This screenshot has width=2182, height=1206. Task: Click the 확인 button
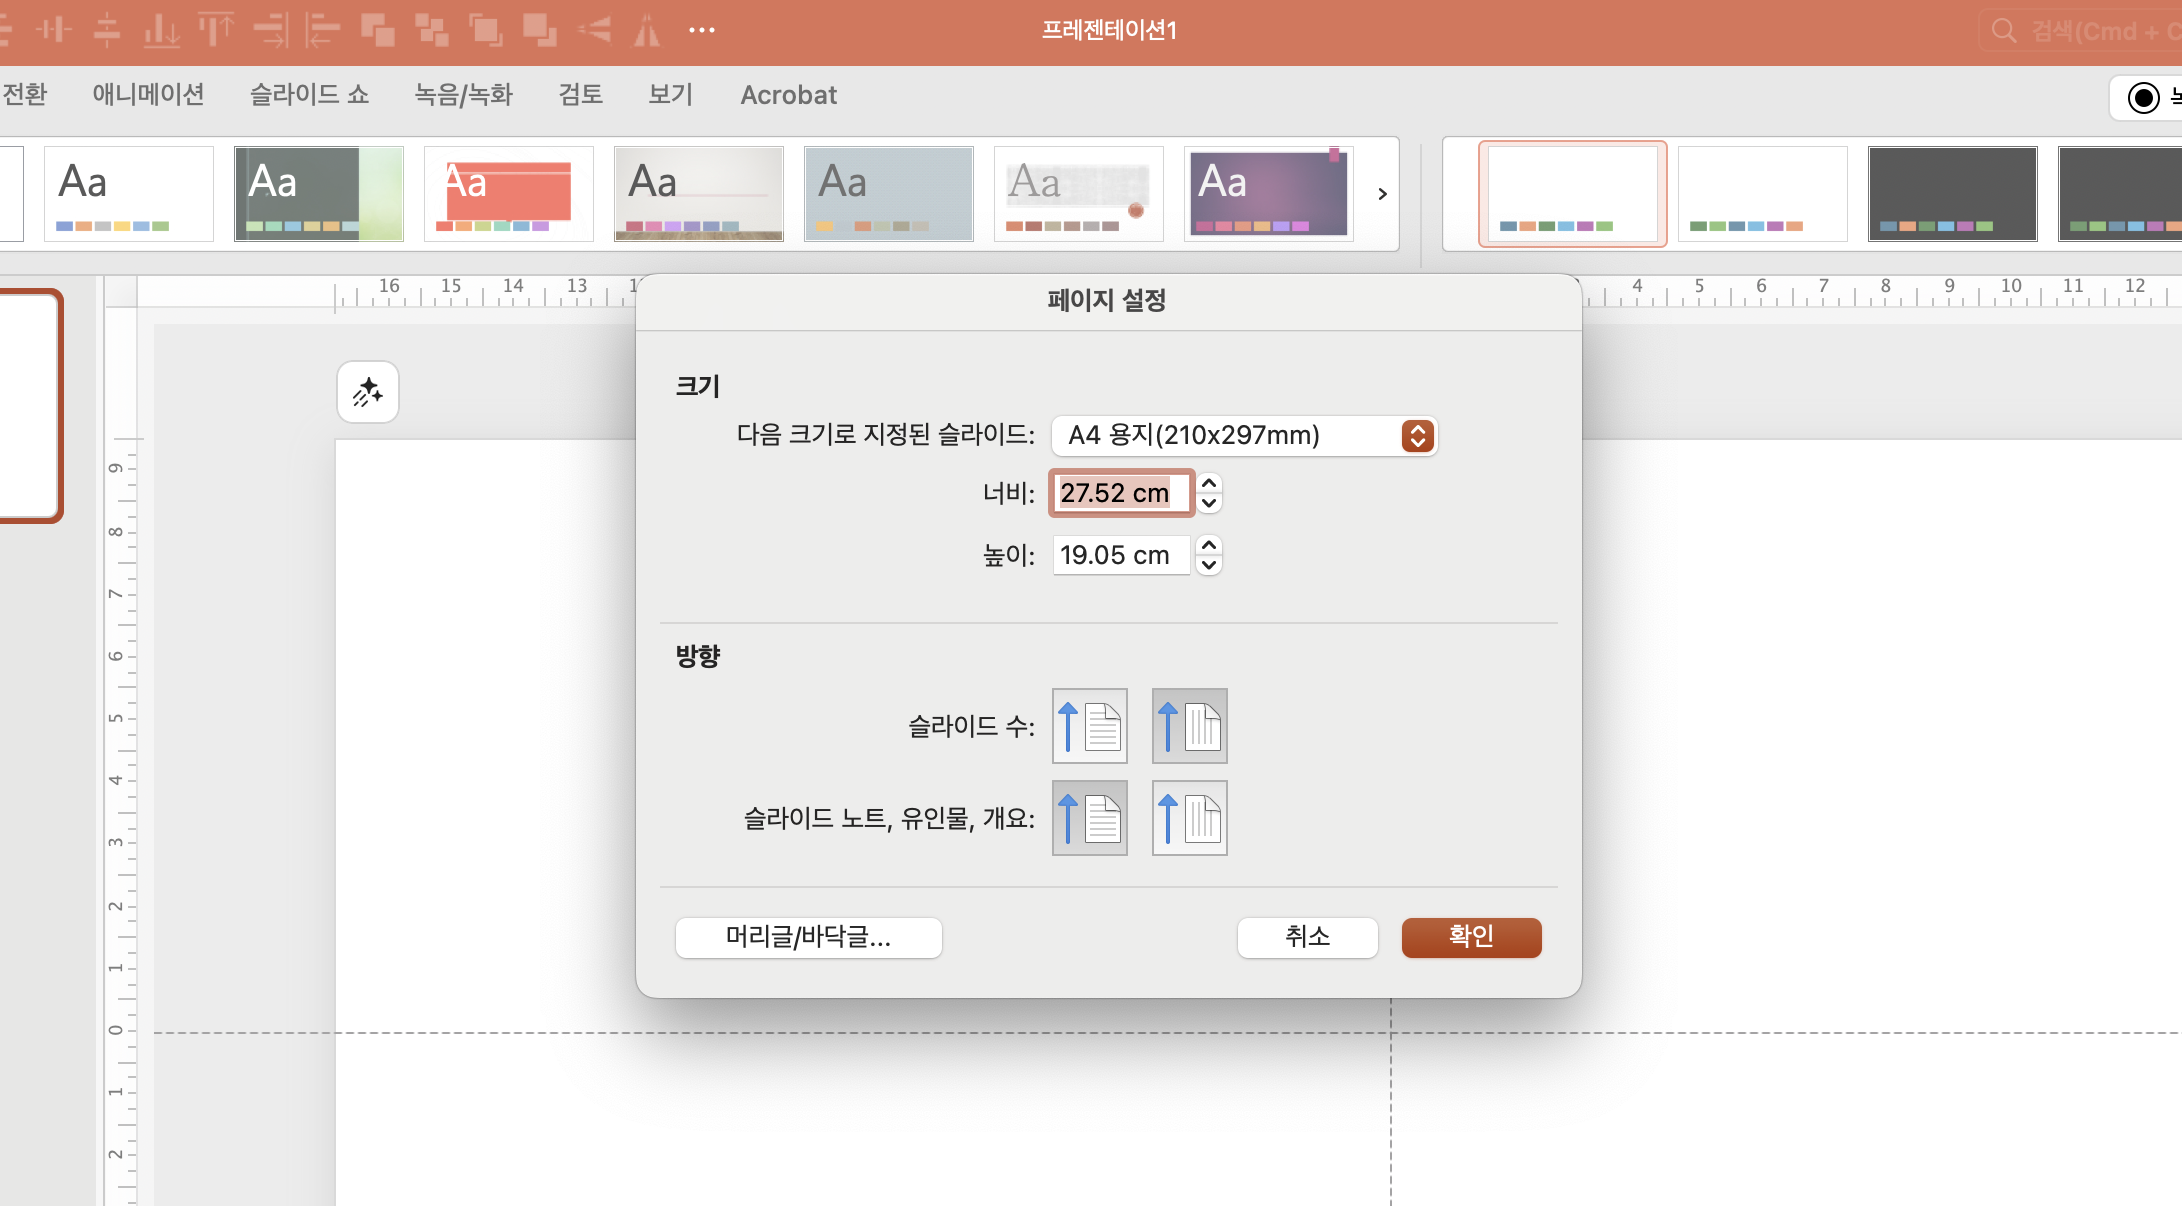point(1471,937)
